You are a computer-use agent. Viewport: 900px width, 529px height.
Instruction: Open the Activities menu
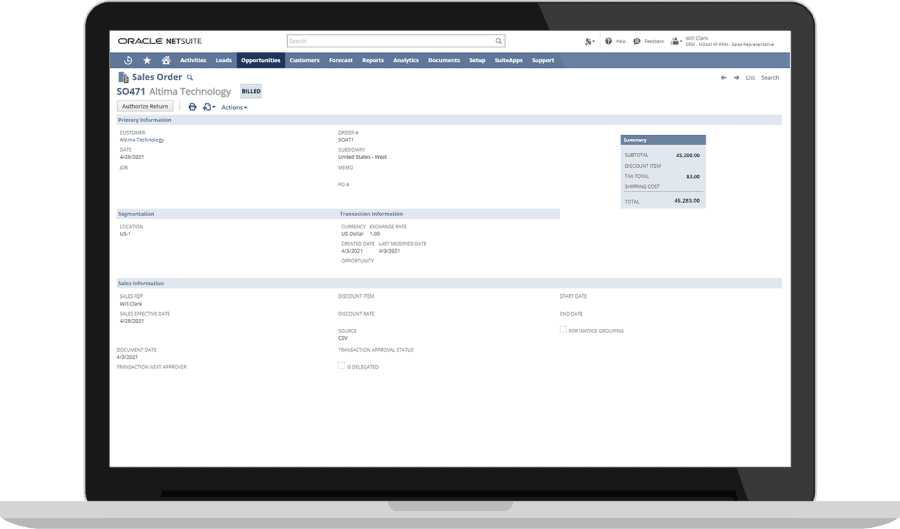[x=193, y=60]
